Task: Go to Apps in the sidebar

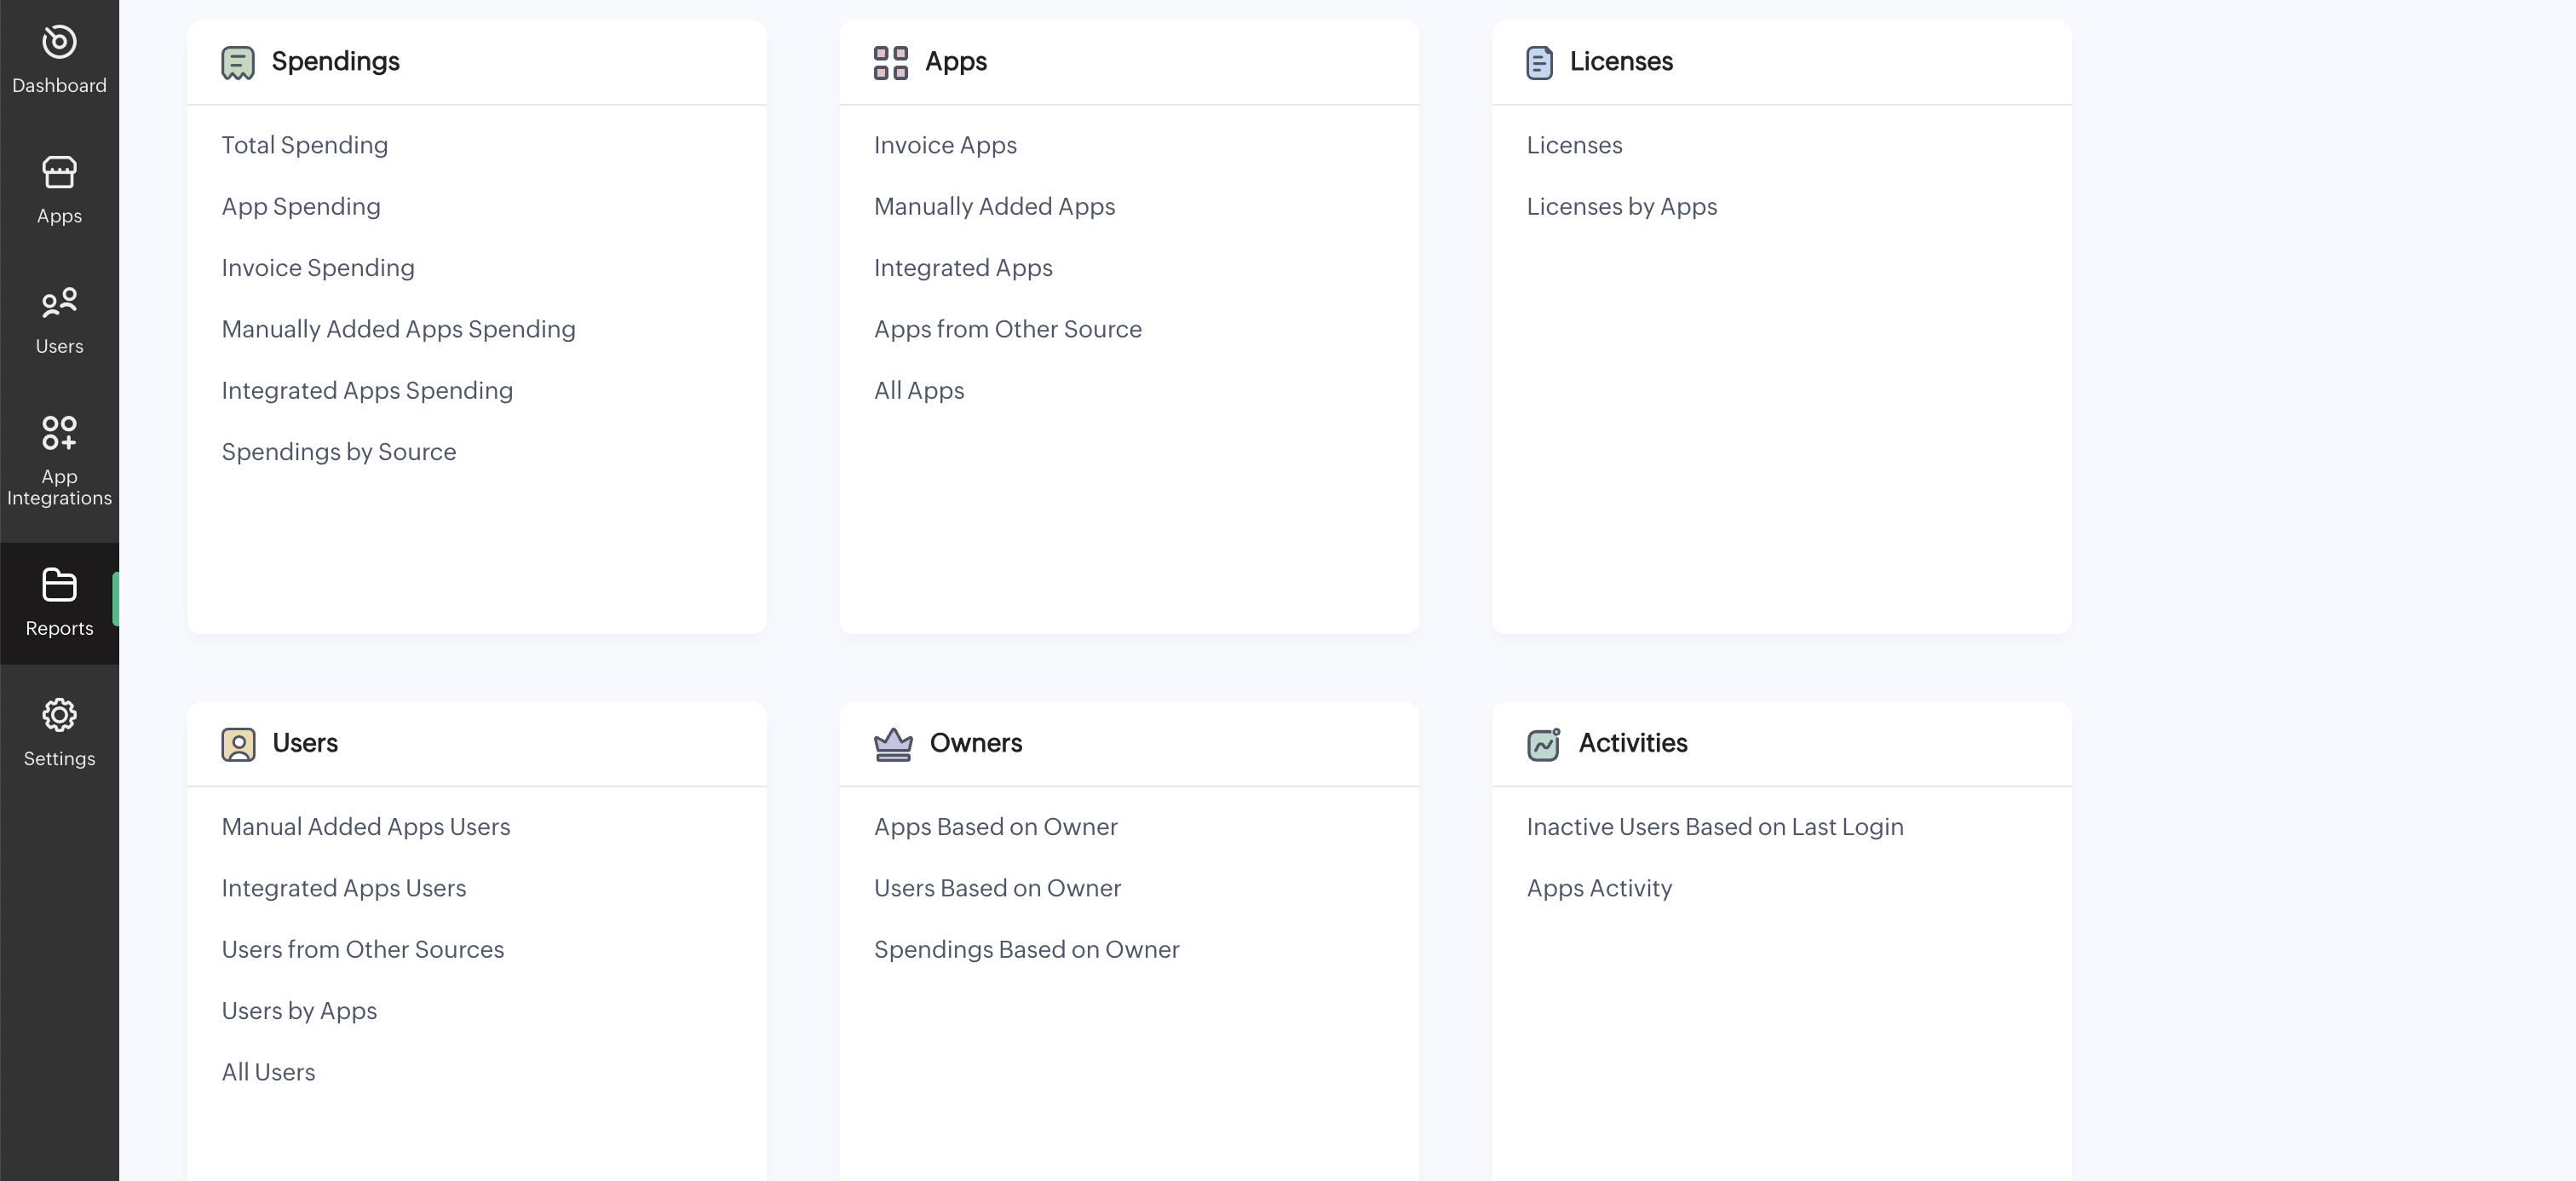Action: pyautogui.click(x=59, y=189)
